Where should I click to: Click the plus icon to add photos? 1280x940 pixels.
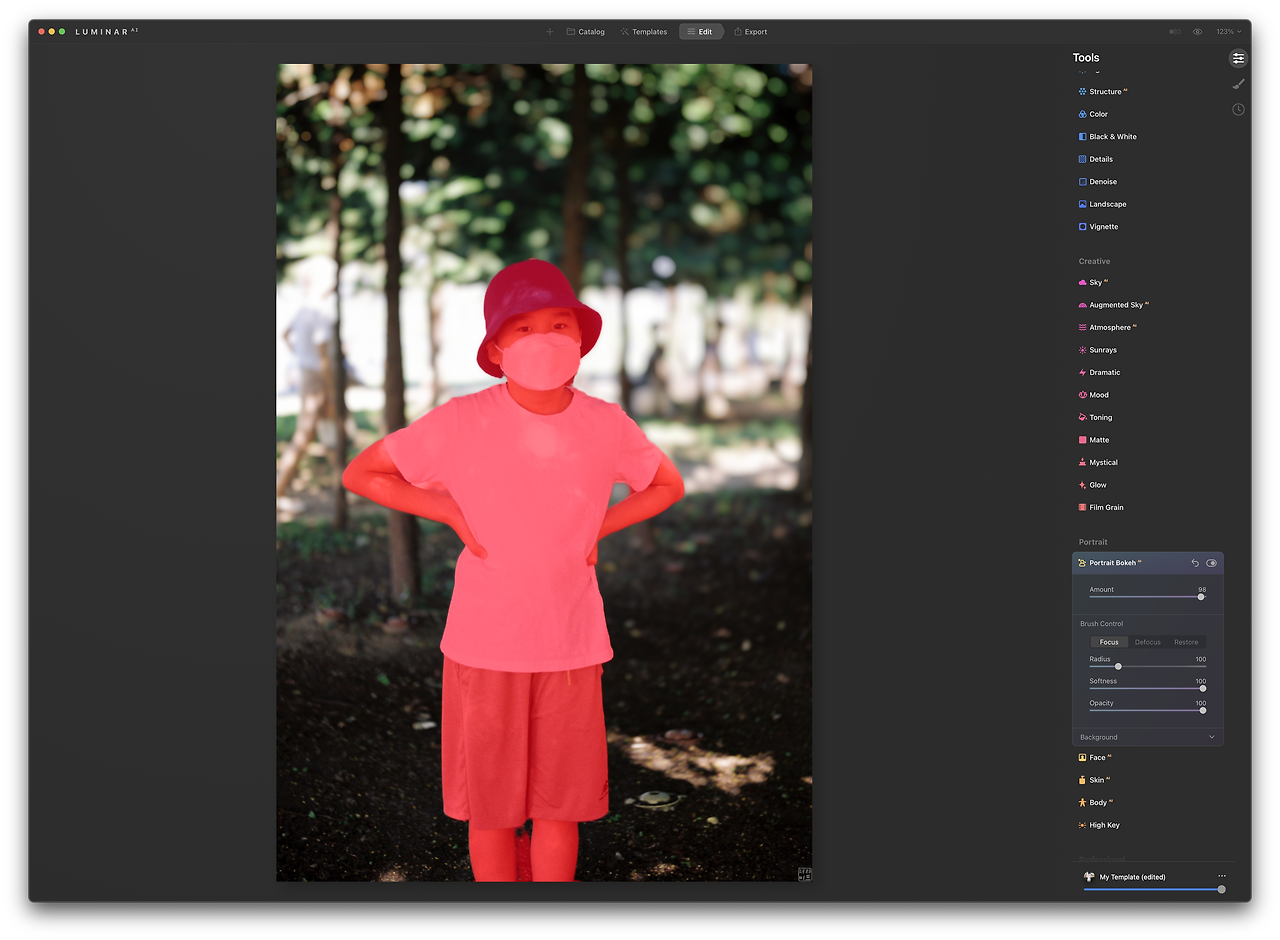coord(549,32)
